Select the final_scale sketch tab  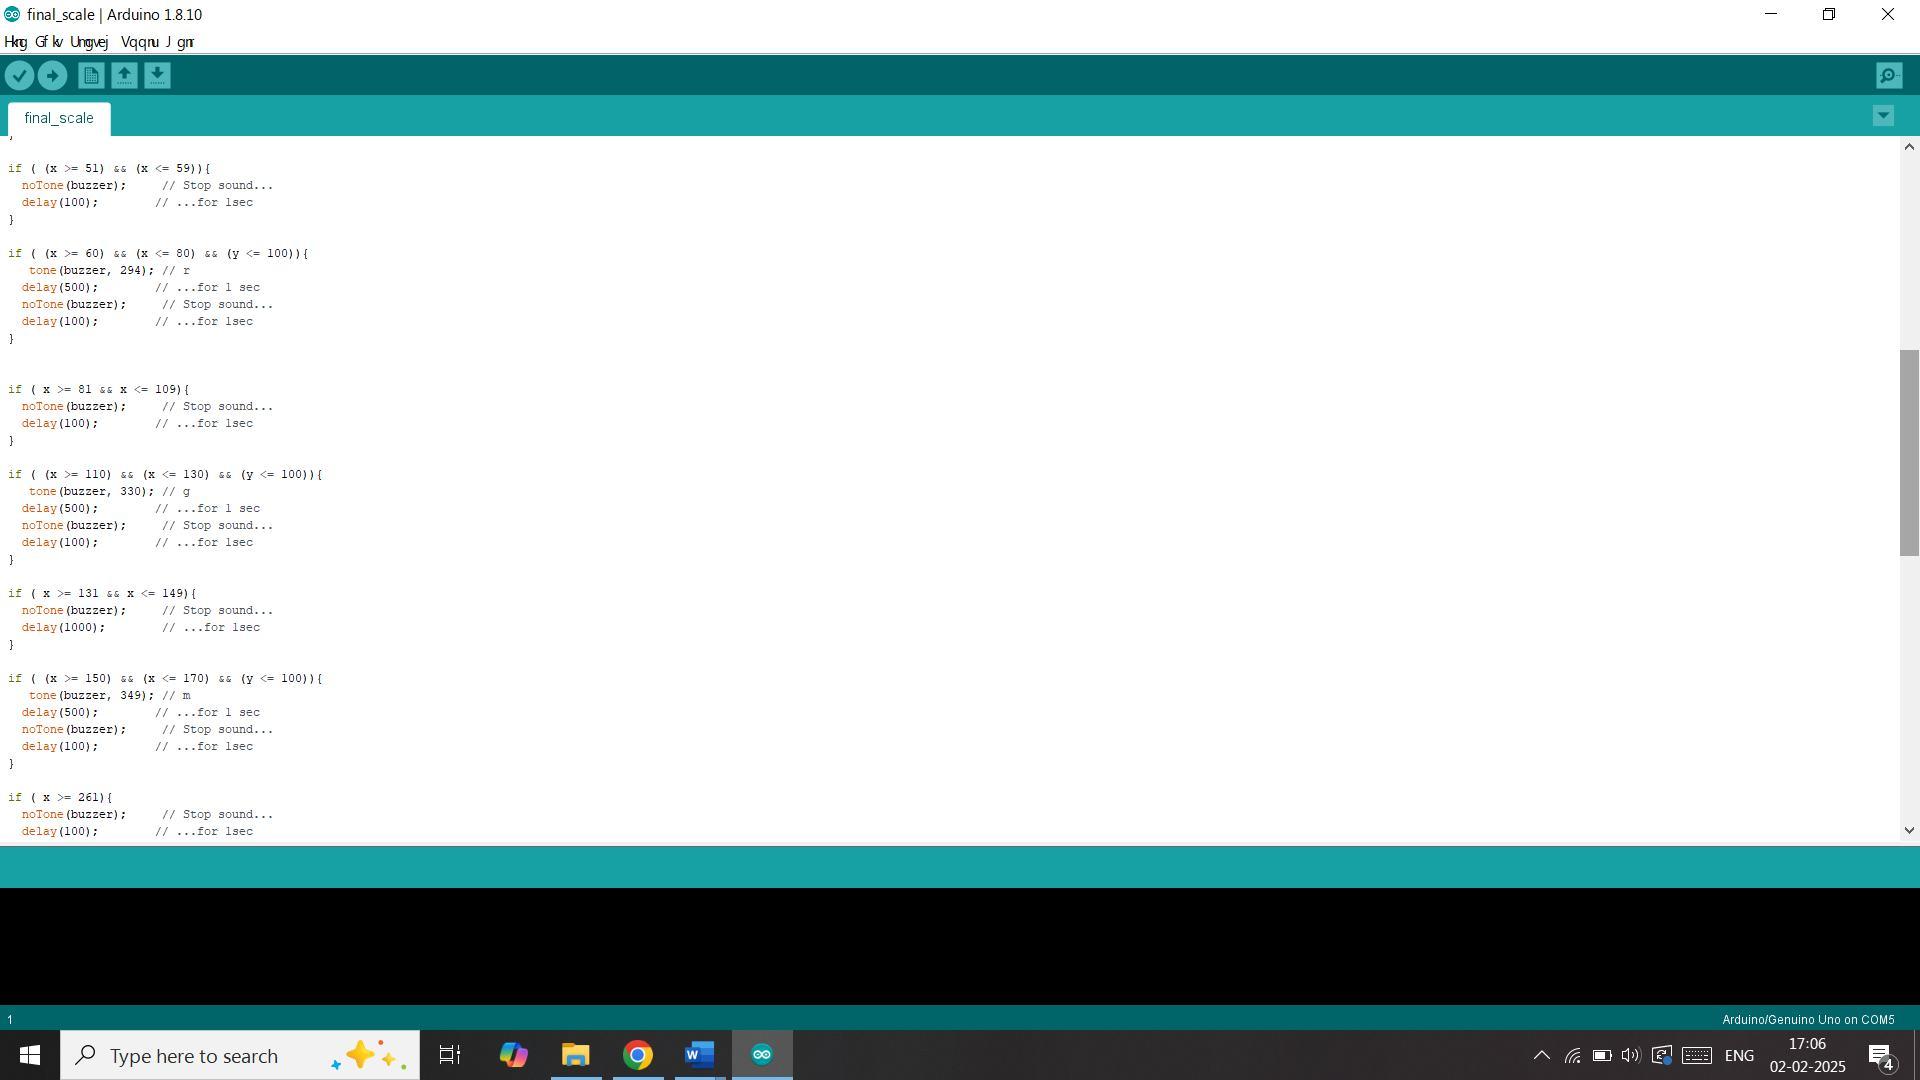coord(59,118)
